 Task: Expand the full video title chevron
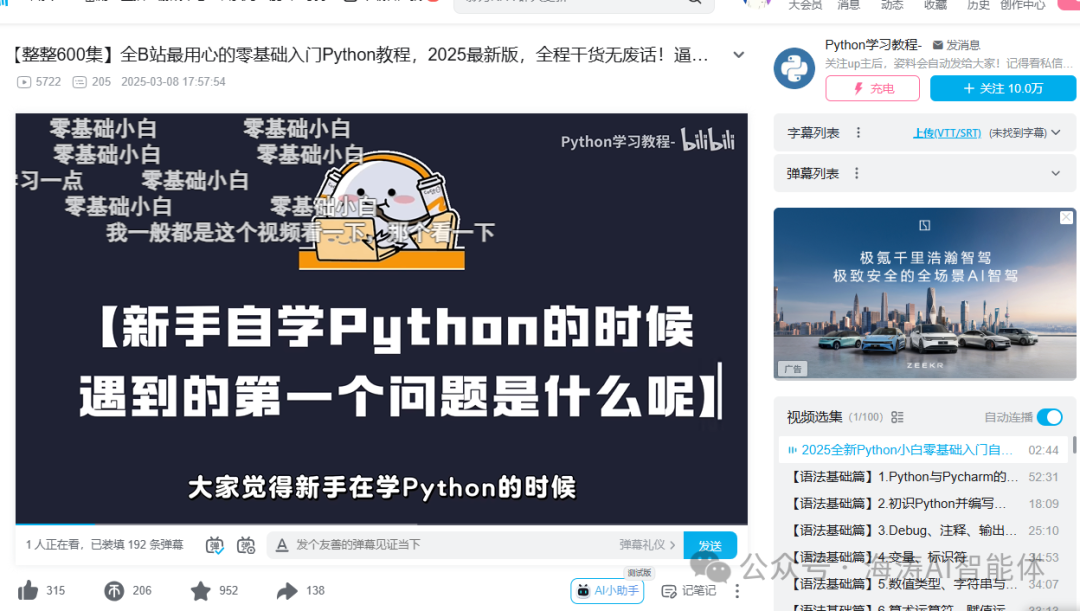pos(738,54)
